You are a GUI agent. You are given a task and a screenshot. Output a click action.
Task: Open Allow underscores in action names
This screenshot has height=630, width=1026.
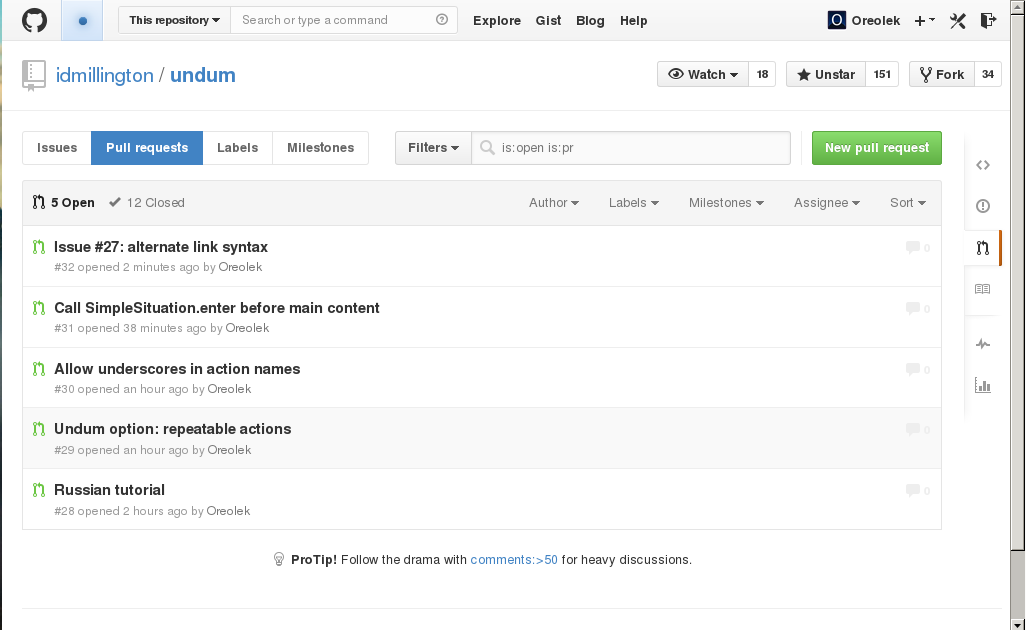[x=177, y=369]
